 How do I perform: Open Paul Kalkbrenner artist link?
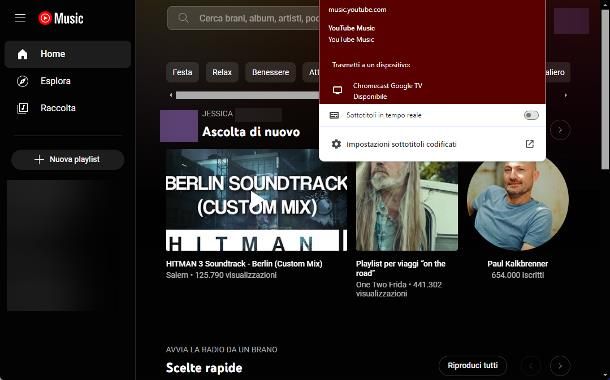pyautogui.click(x=517, y=264)
